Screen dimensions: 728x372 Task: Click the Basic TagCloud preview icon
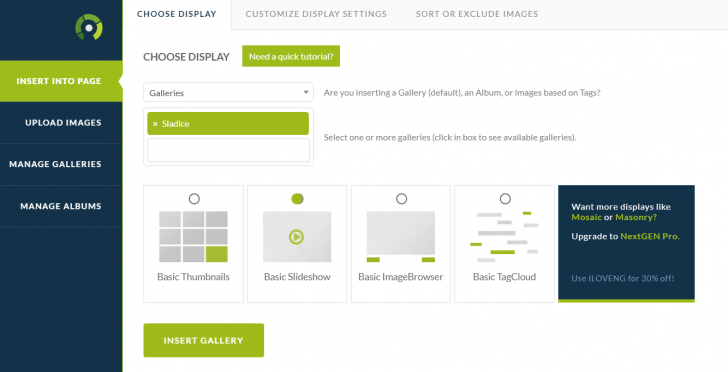(x=504, y=237)
